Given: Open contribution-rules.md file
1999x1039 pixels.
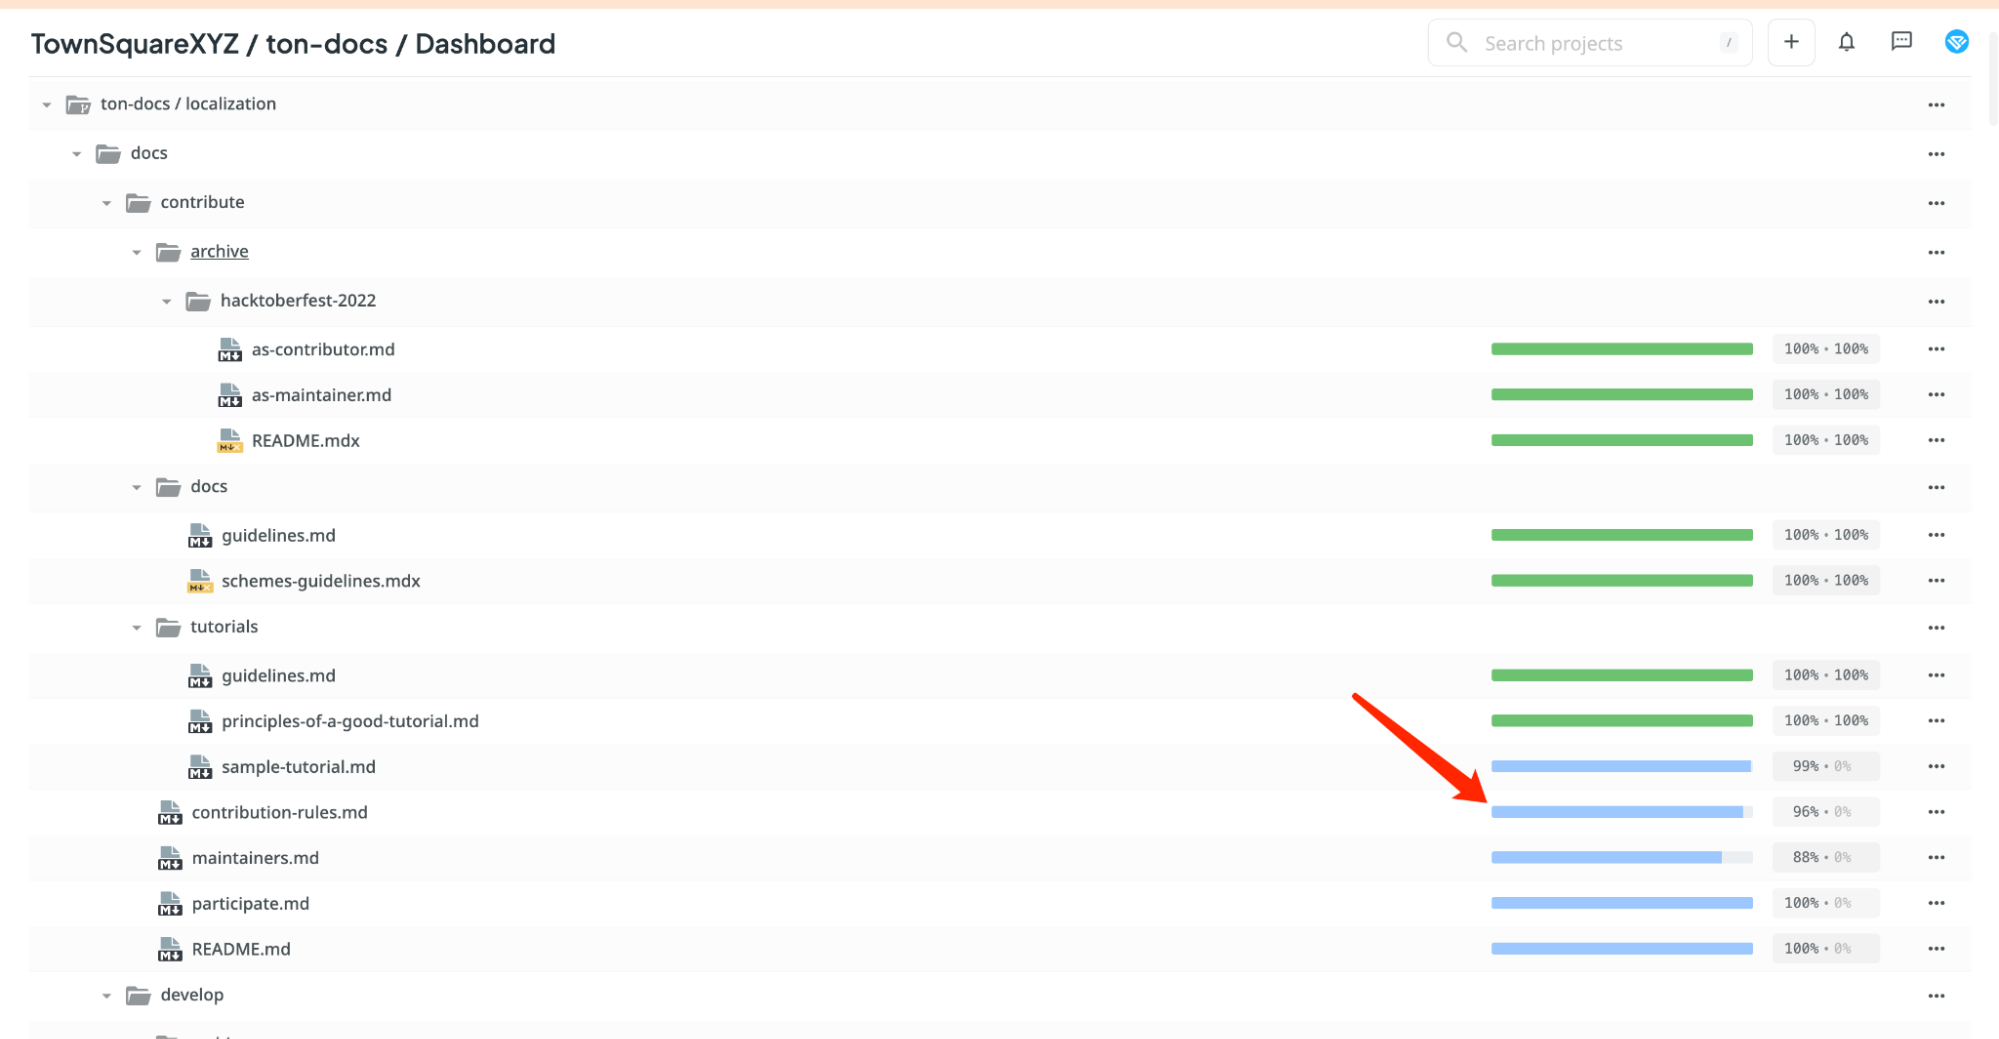Looking at the screenshot, I should 279,812.
